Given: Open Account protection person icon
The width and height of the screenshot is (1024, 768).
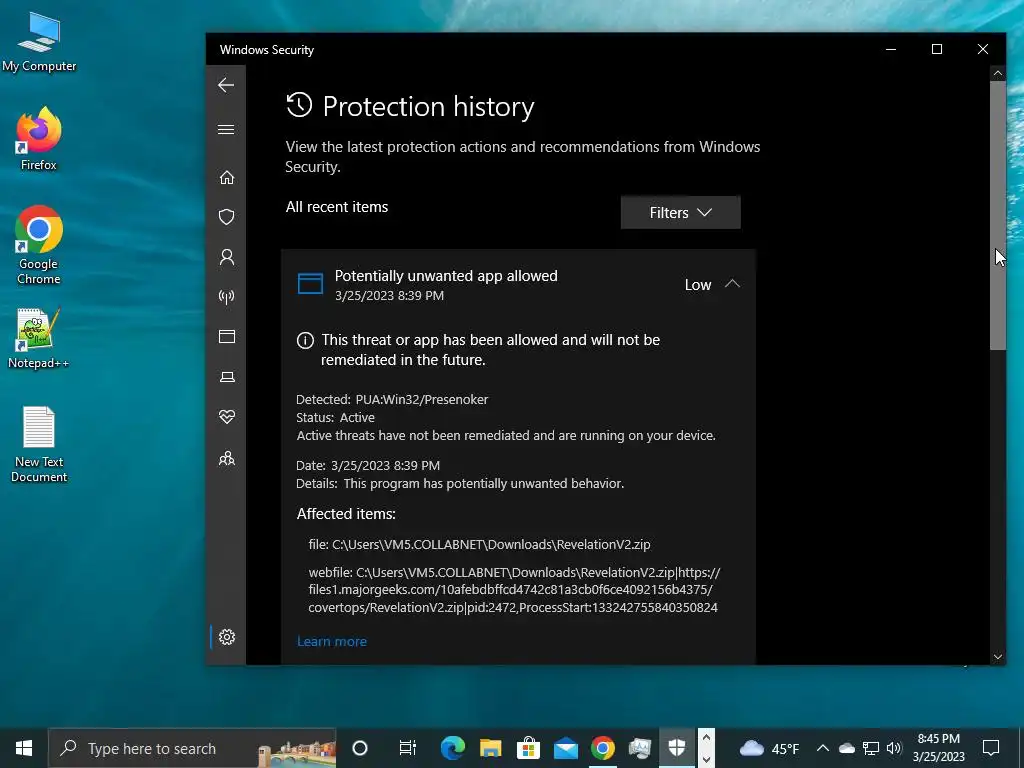Looking at the screenshot, I should tap(227, 257).
